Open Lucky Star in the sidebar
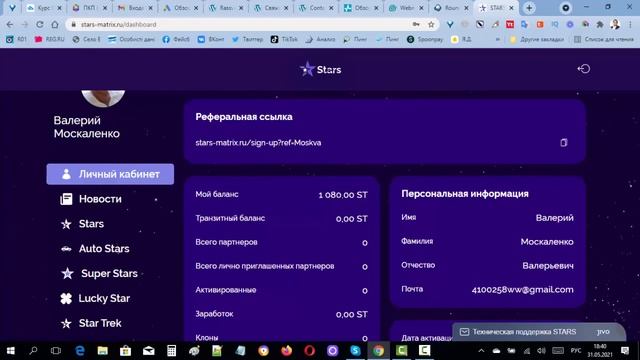Image resolution: width=640 pixels, height=360 pixels. (95, 298)
